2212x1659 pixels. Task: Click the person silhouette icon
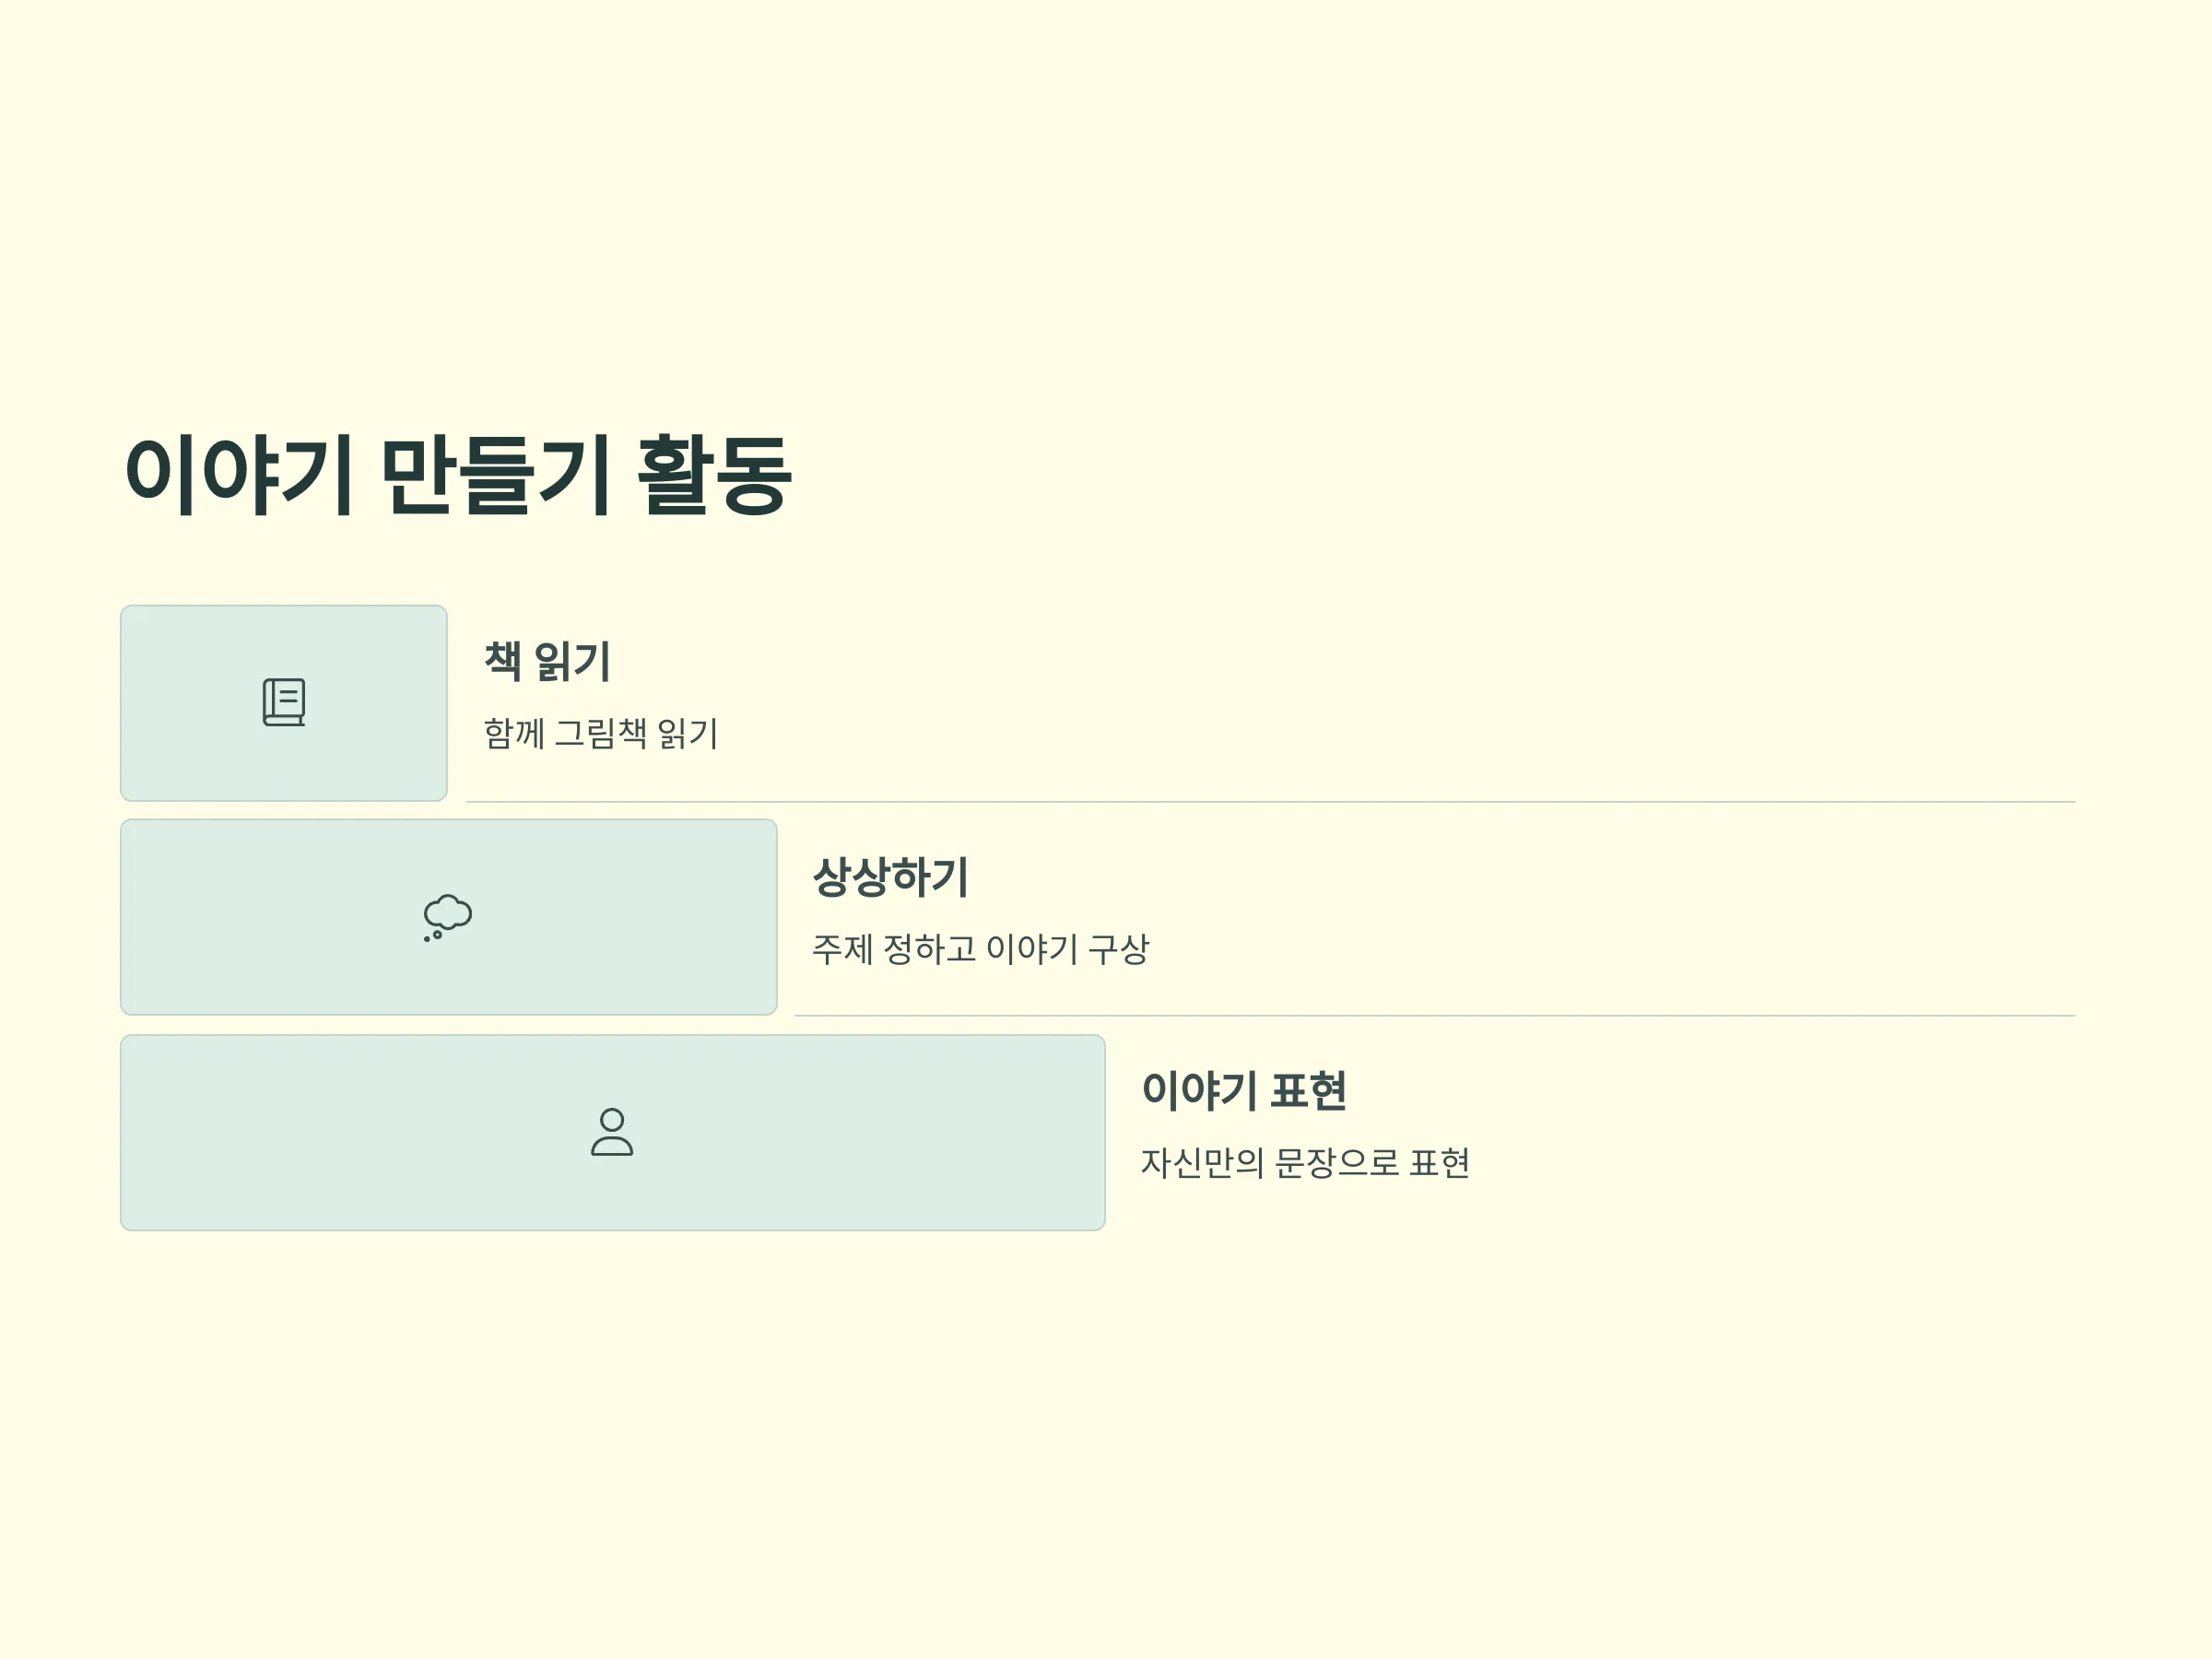pos(612,1131)
